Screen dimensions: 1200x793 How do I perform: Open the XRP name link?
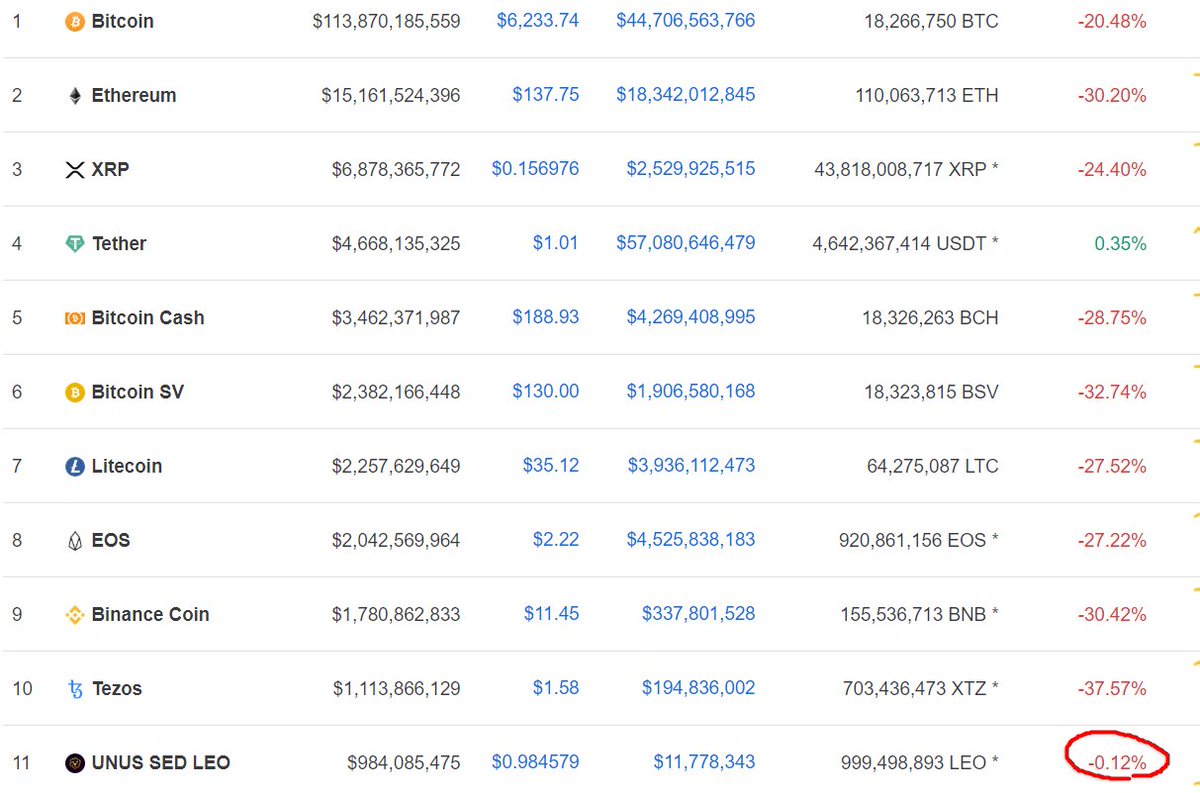pyautogui.click(x=110, y=169)
